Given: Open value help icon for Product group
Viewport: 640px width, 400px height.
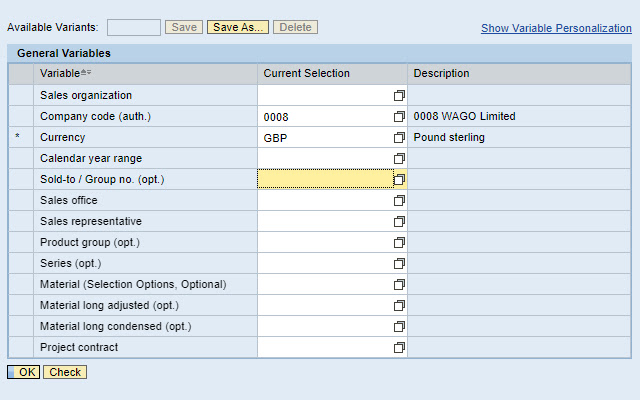Looking at the screenshot, I should pyautogui.click(x=399, y=243).
